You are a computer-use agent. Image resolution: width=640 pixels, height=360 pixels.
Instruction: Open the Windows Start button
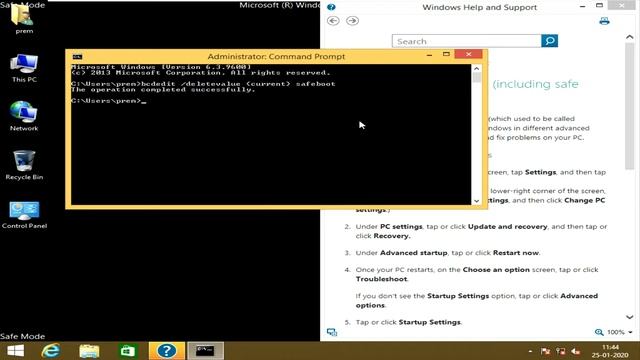point(16,351)
